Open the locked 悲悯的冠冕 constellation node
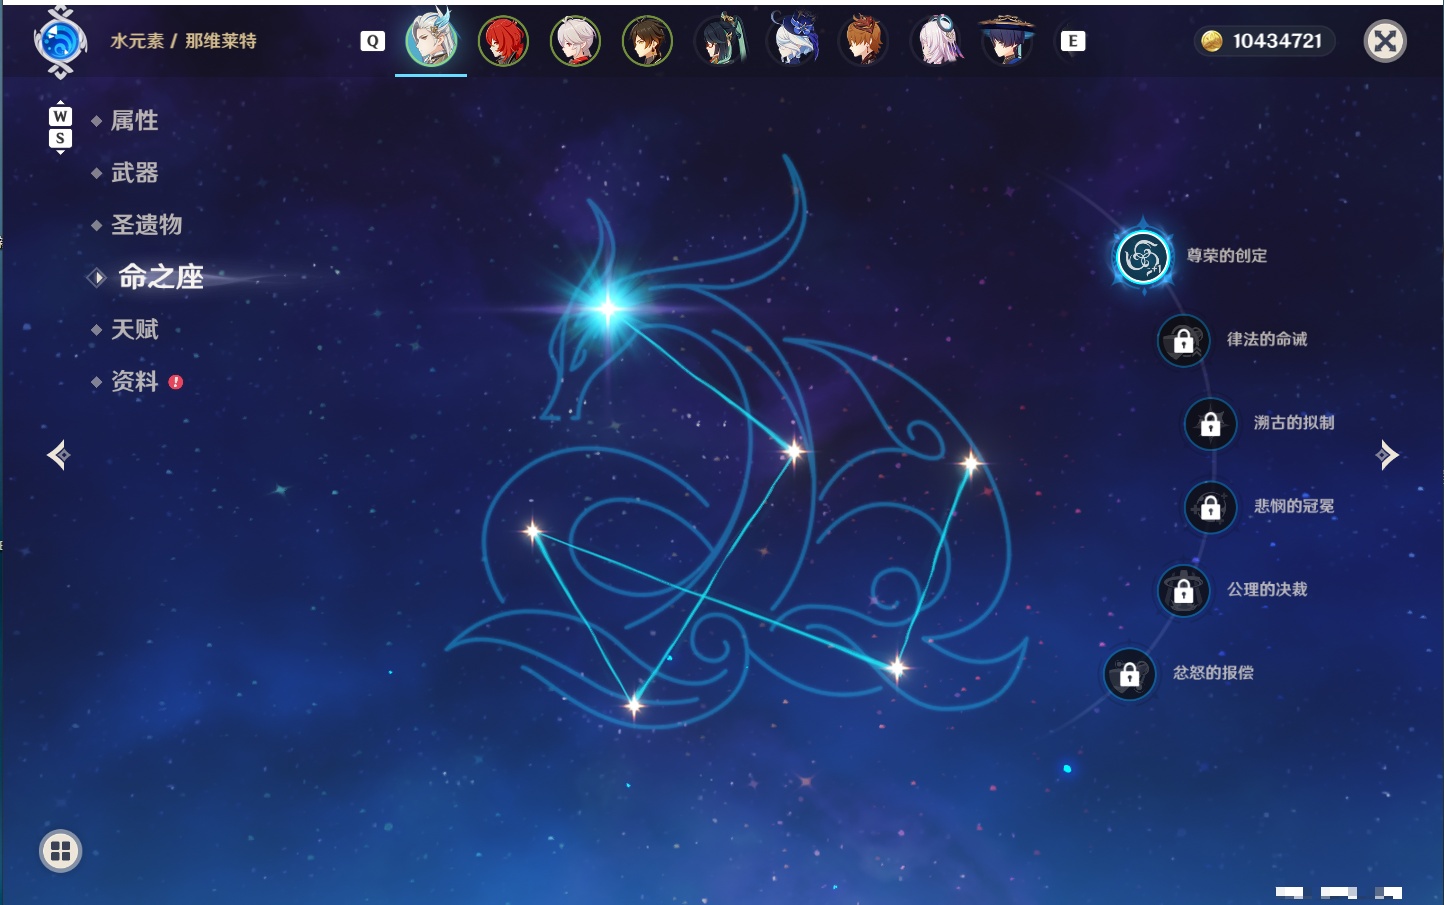Viewport: 1444px width, 905px height. (1210, 507)
